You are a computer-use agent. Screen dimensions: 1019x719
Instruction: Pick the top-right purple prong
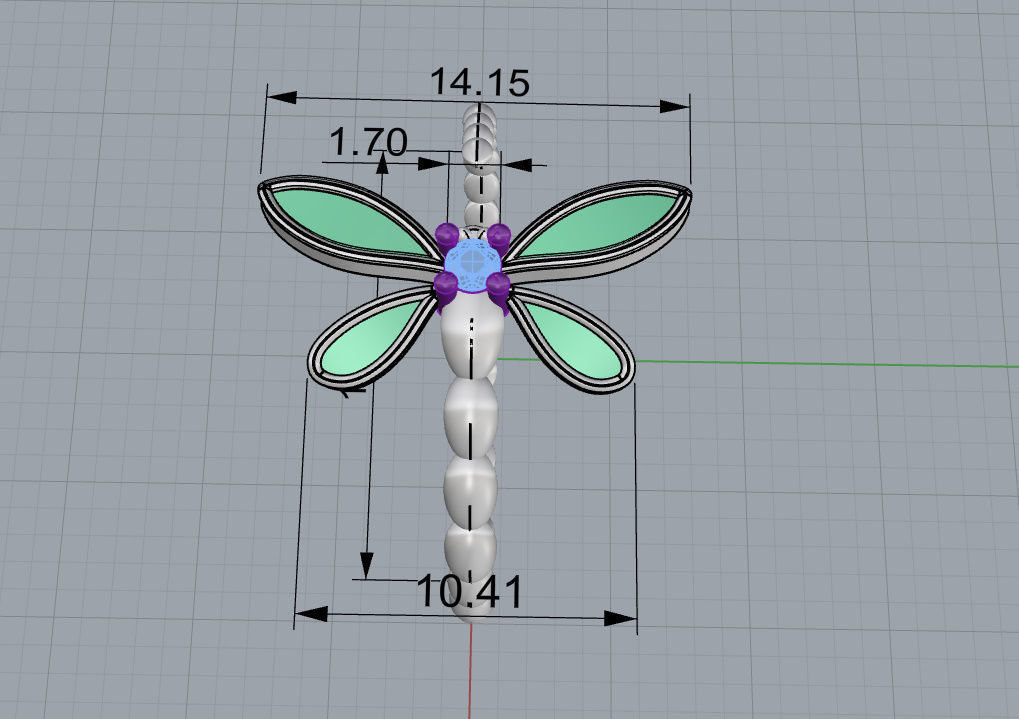pos(498,237)
